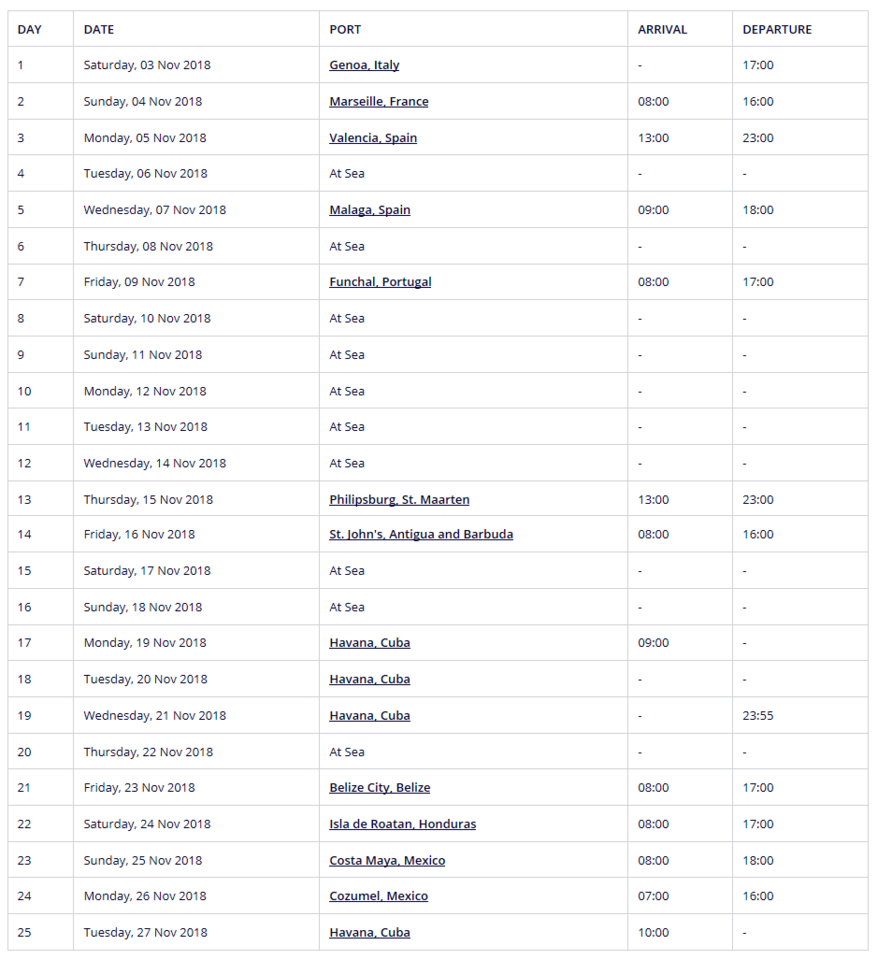Click Havana, Cuba link for 19 Nov
The width and height of the screenshot is (878, 960).
[369, 643]
